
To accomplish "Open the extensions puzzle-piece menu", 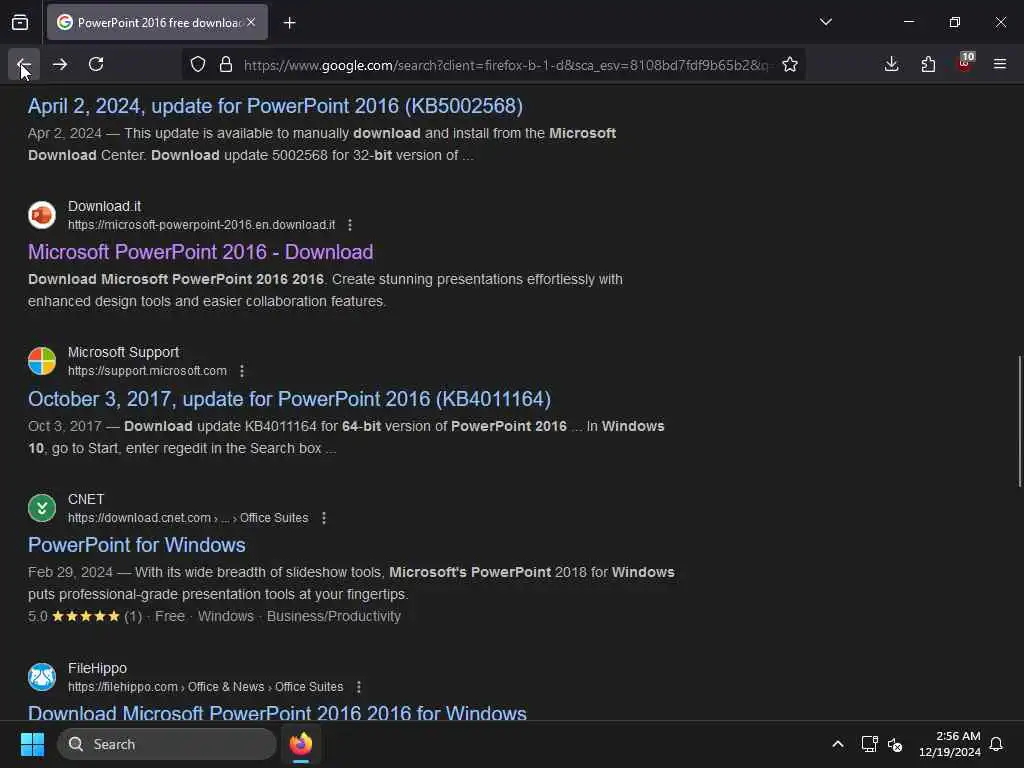I will pyautogui.click(x=928, y=64).
